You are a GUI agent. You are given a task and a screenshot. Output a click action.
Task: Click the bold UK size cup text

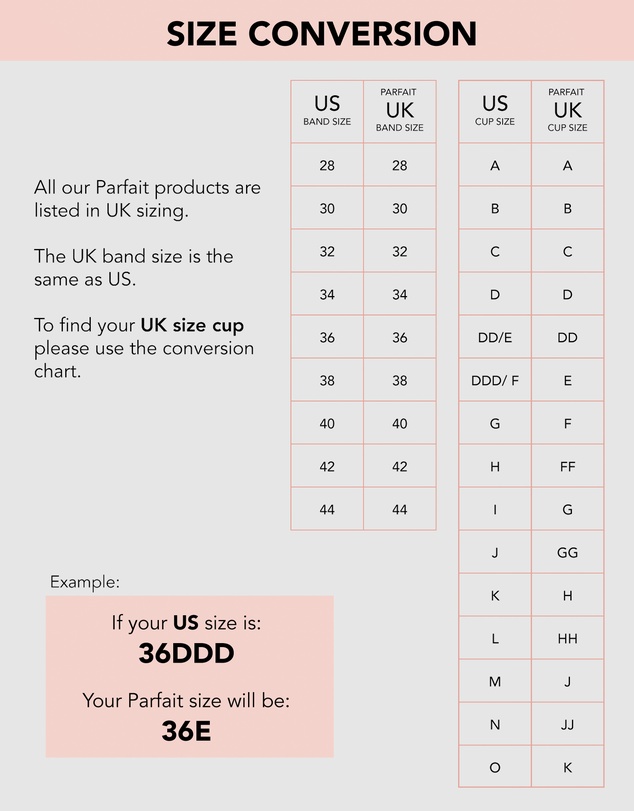(x=192, y=325)
